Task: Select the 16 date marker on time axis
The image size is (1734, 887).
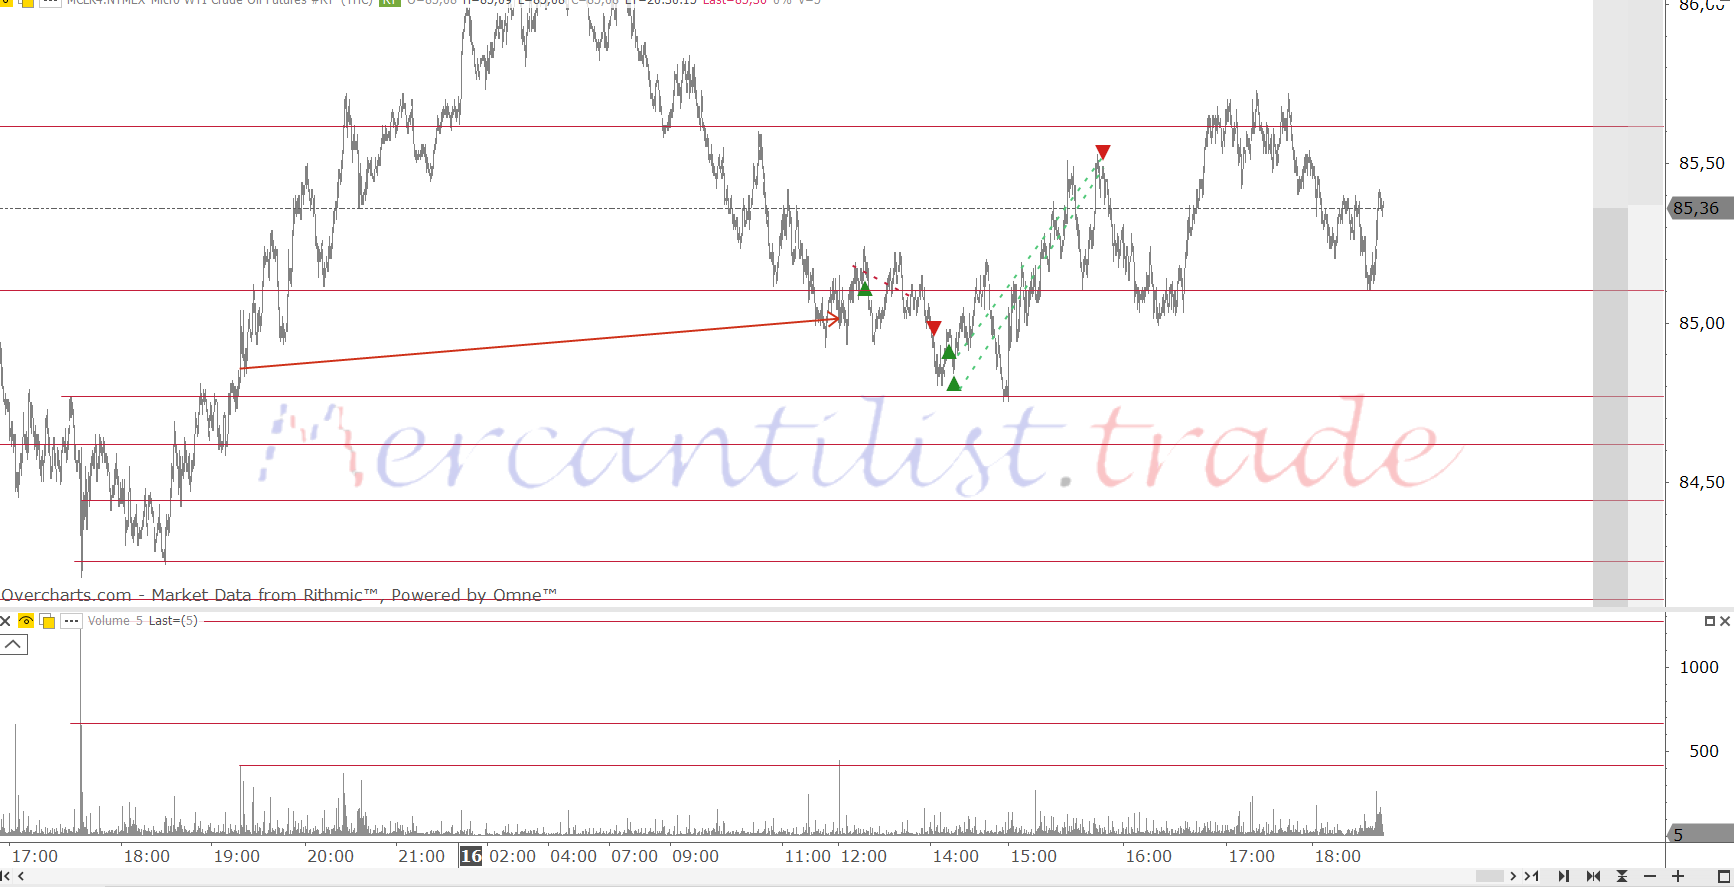Action: click(470, 856)
